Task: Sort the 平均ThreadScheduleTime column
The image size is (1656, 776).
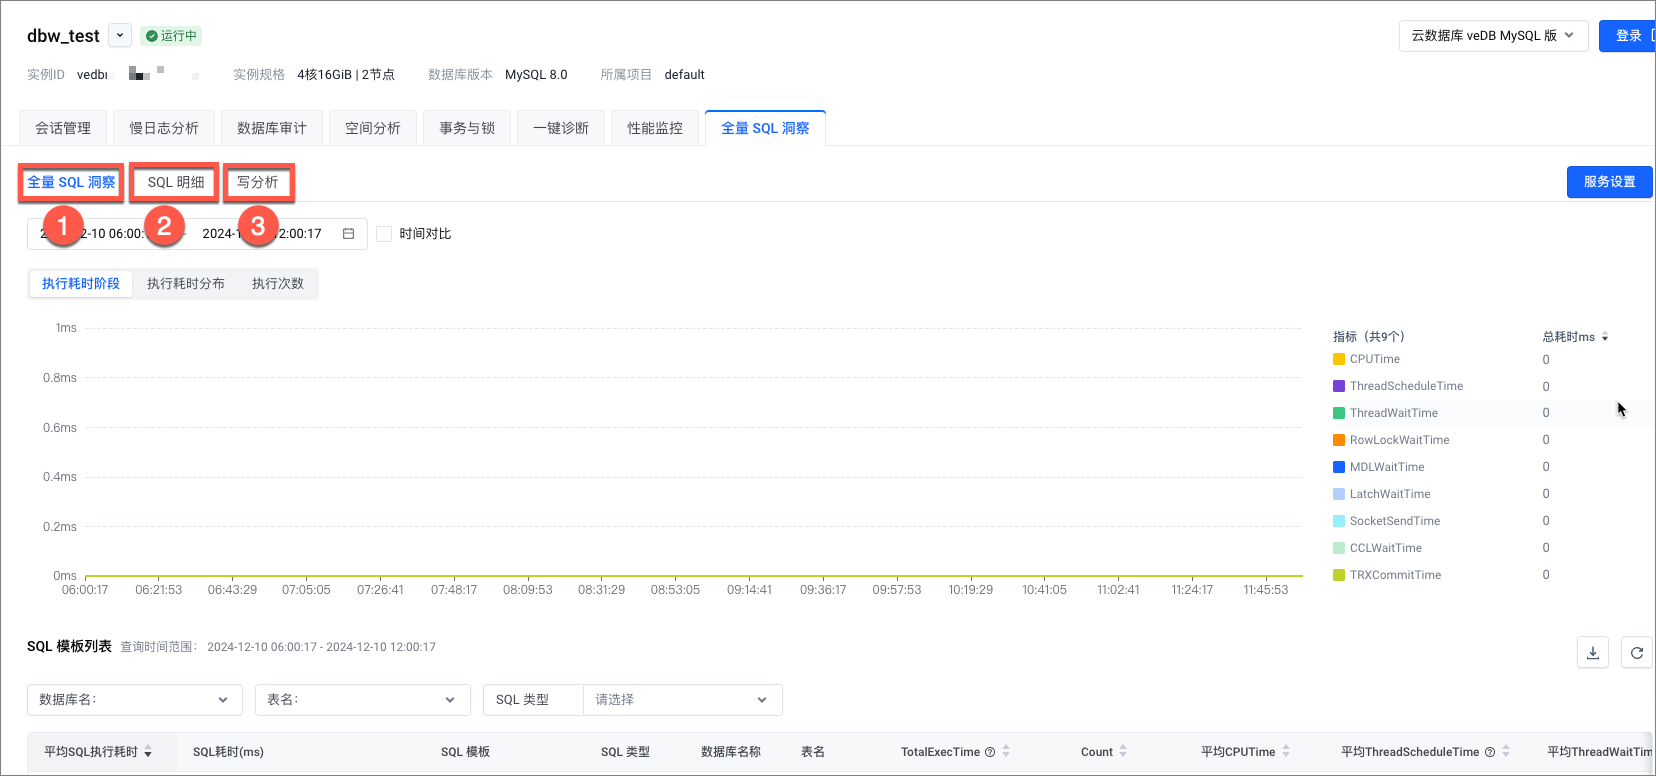Action: [1506, 752]
